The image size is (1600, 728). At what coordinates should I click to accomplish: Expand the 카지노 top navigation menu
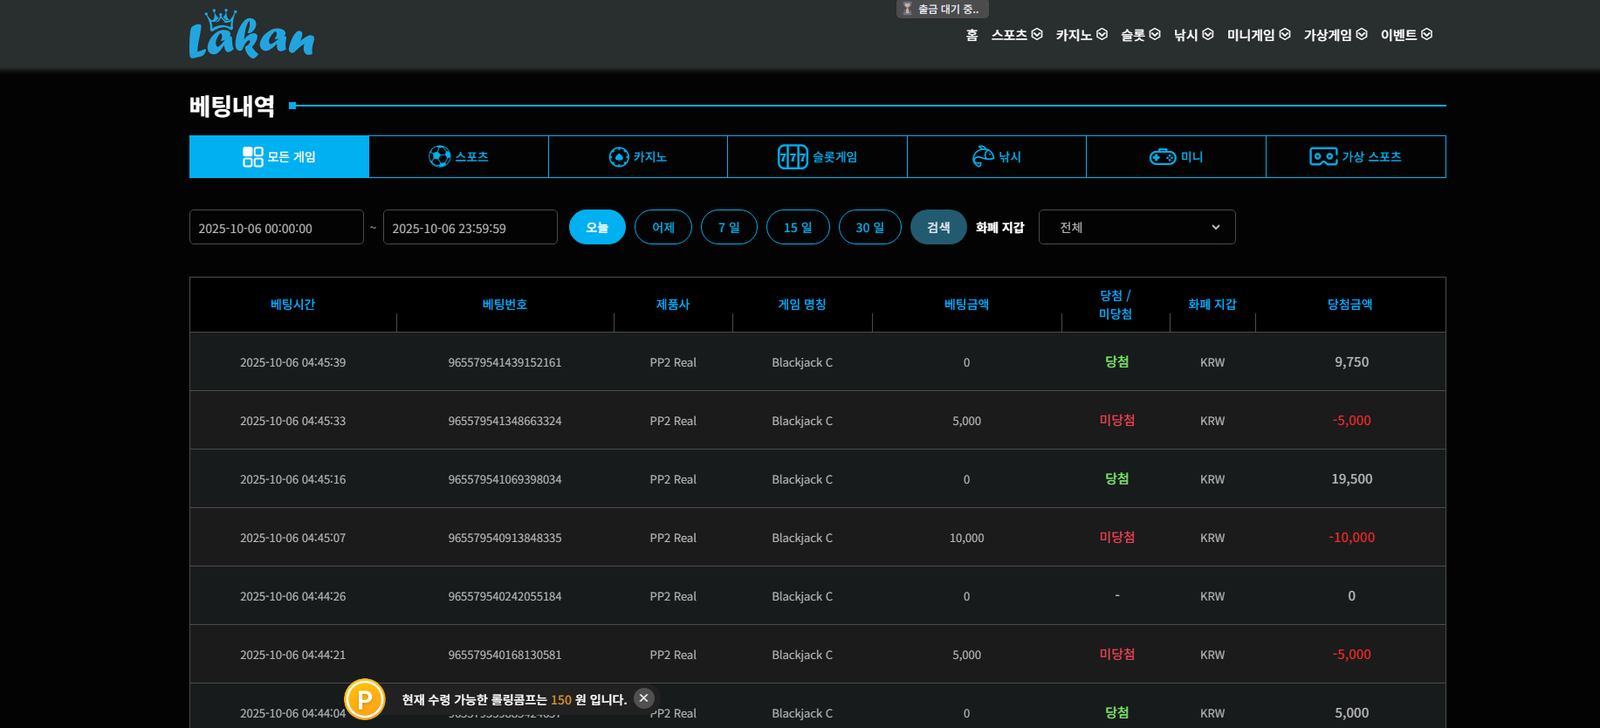[1081, 35]
